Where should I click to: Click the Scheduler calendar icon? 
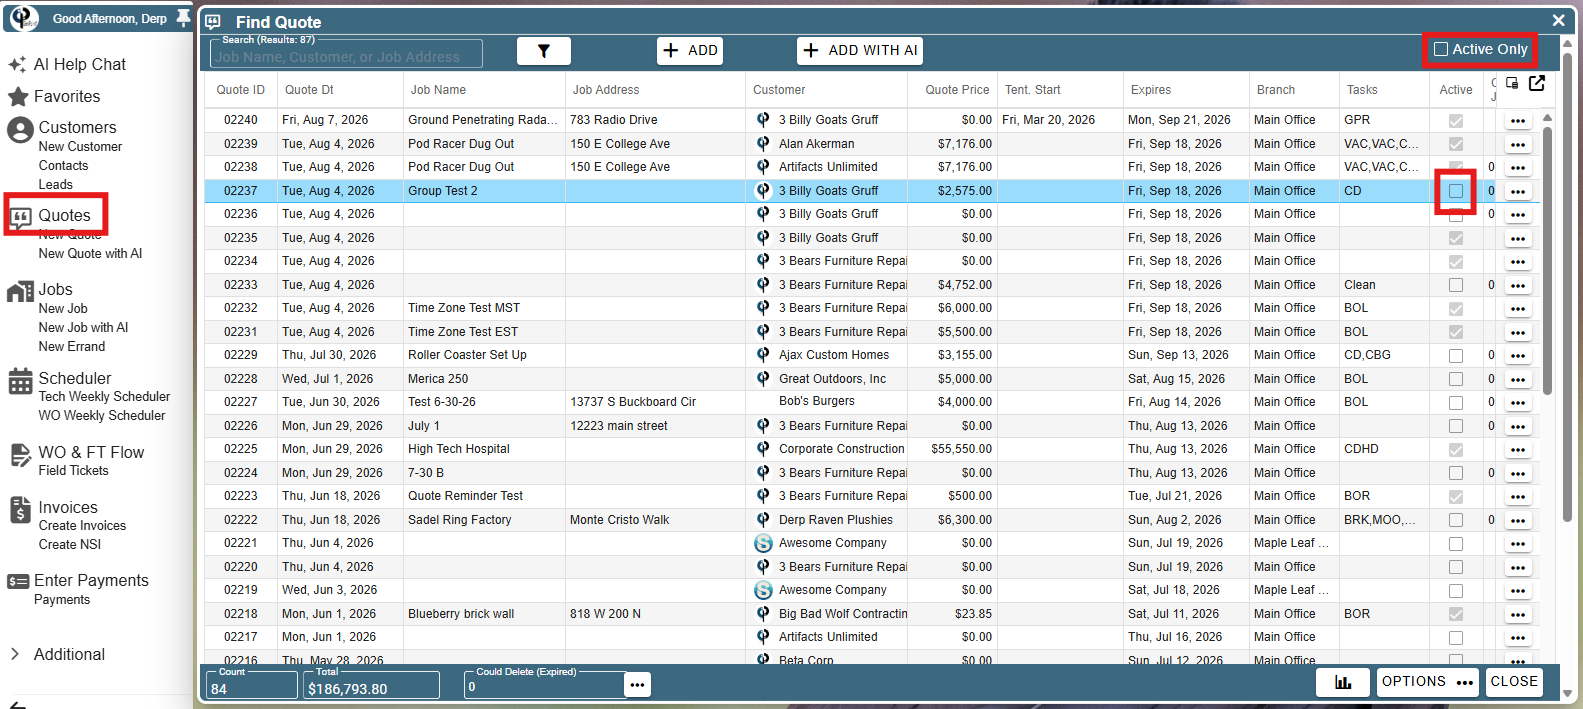pyautogui.click(x=20, y=381)
